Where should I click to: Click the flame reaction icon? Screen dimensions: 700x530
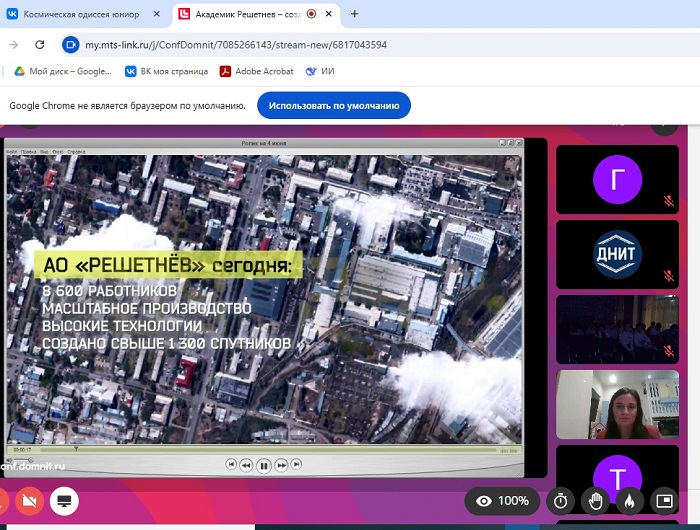coord(628,500)
